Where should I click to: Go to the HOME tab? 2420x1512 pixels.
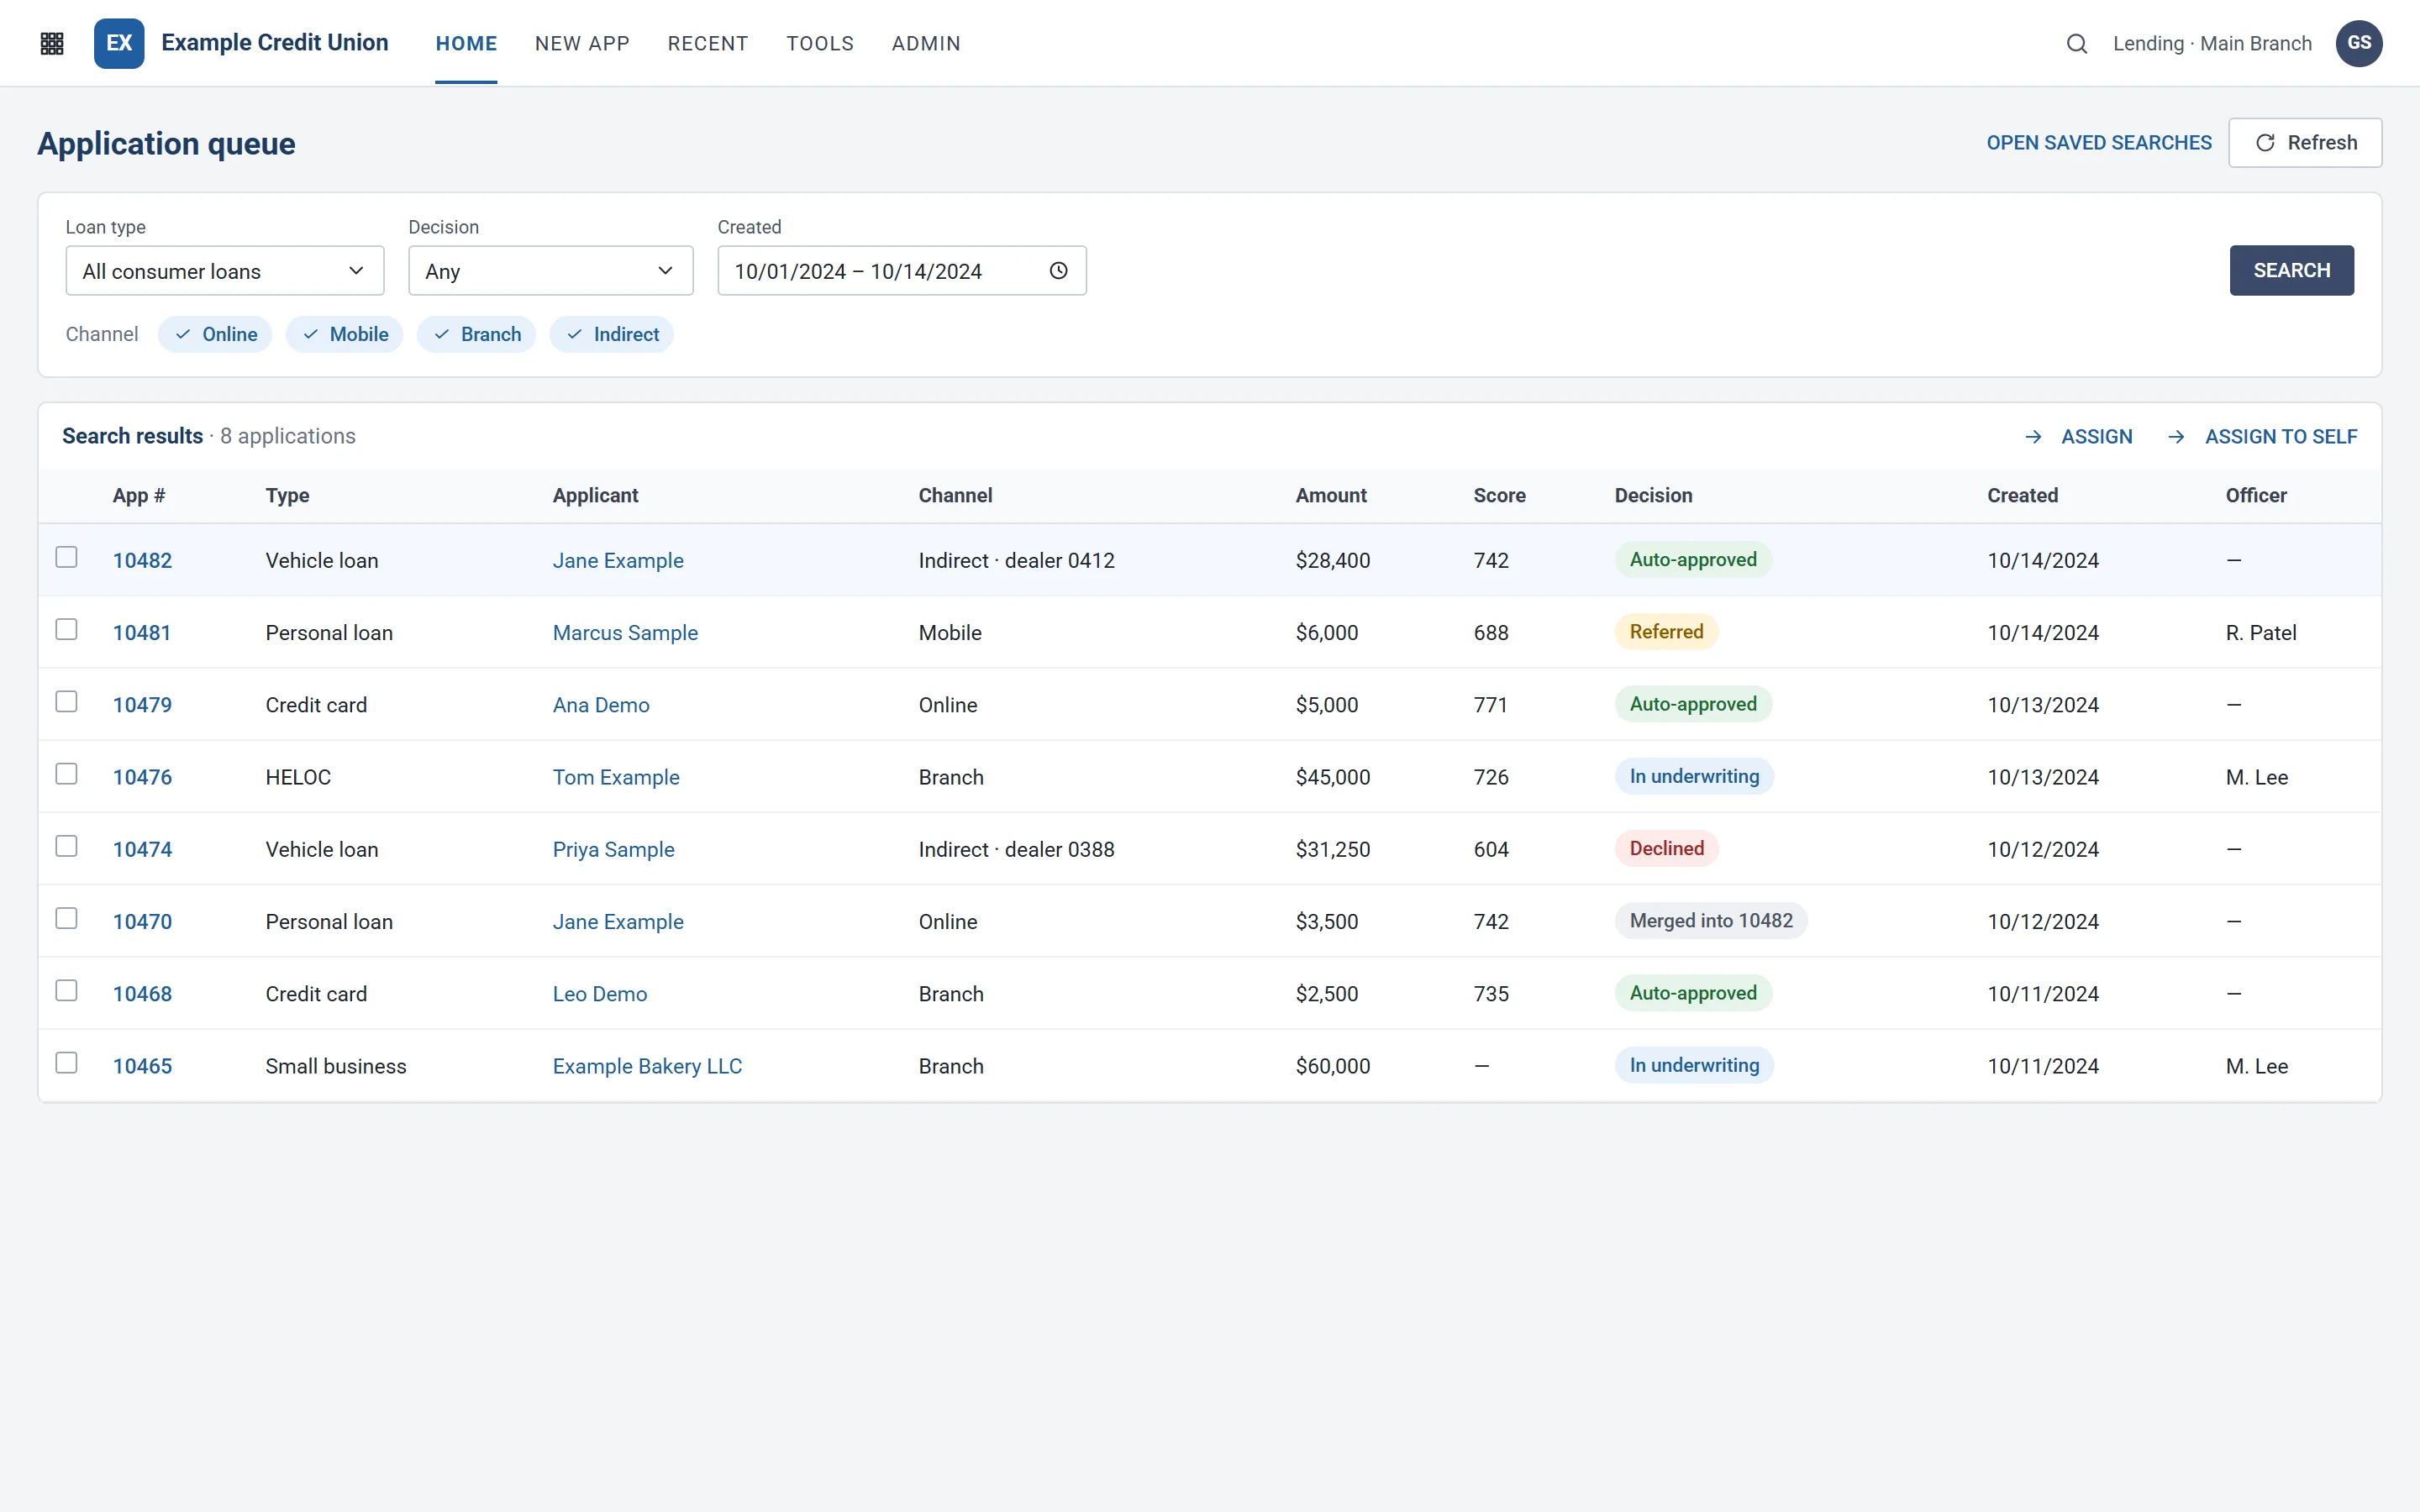click(x=466, y=44)
